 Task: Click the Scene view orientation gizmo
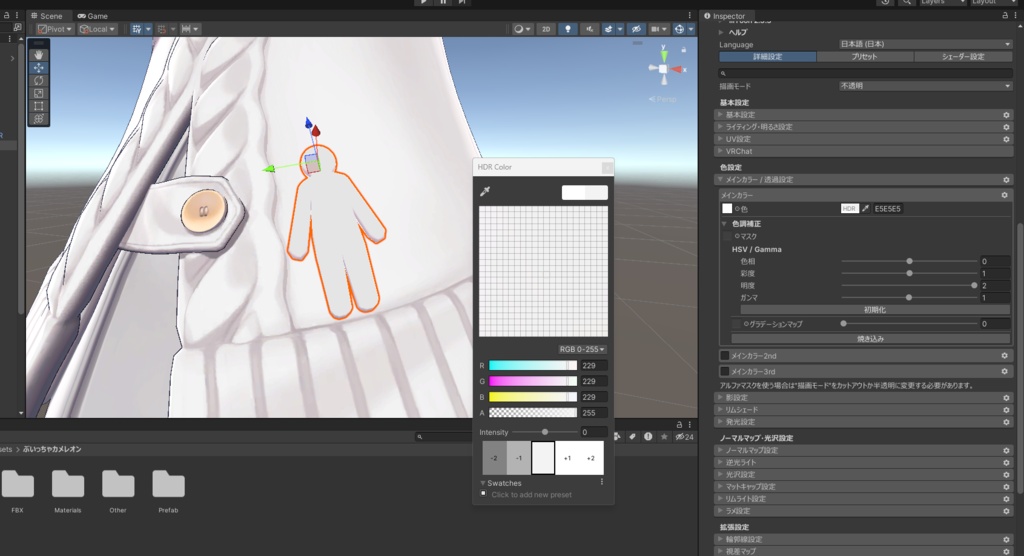point(664,69)
